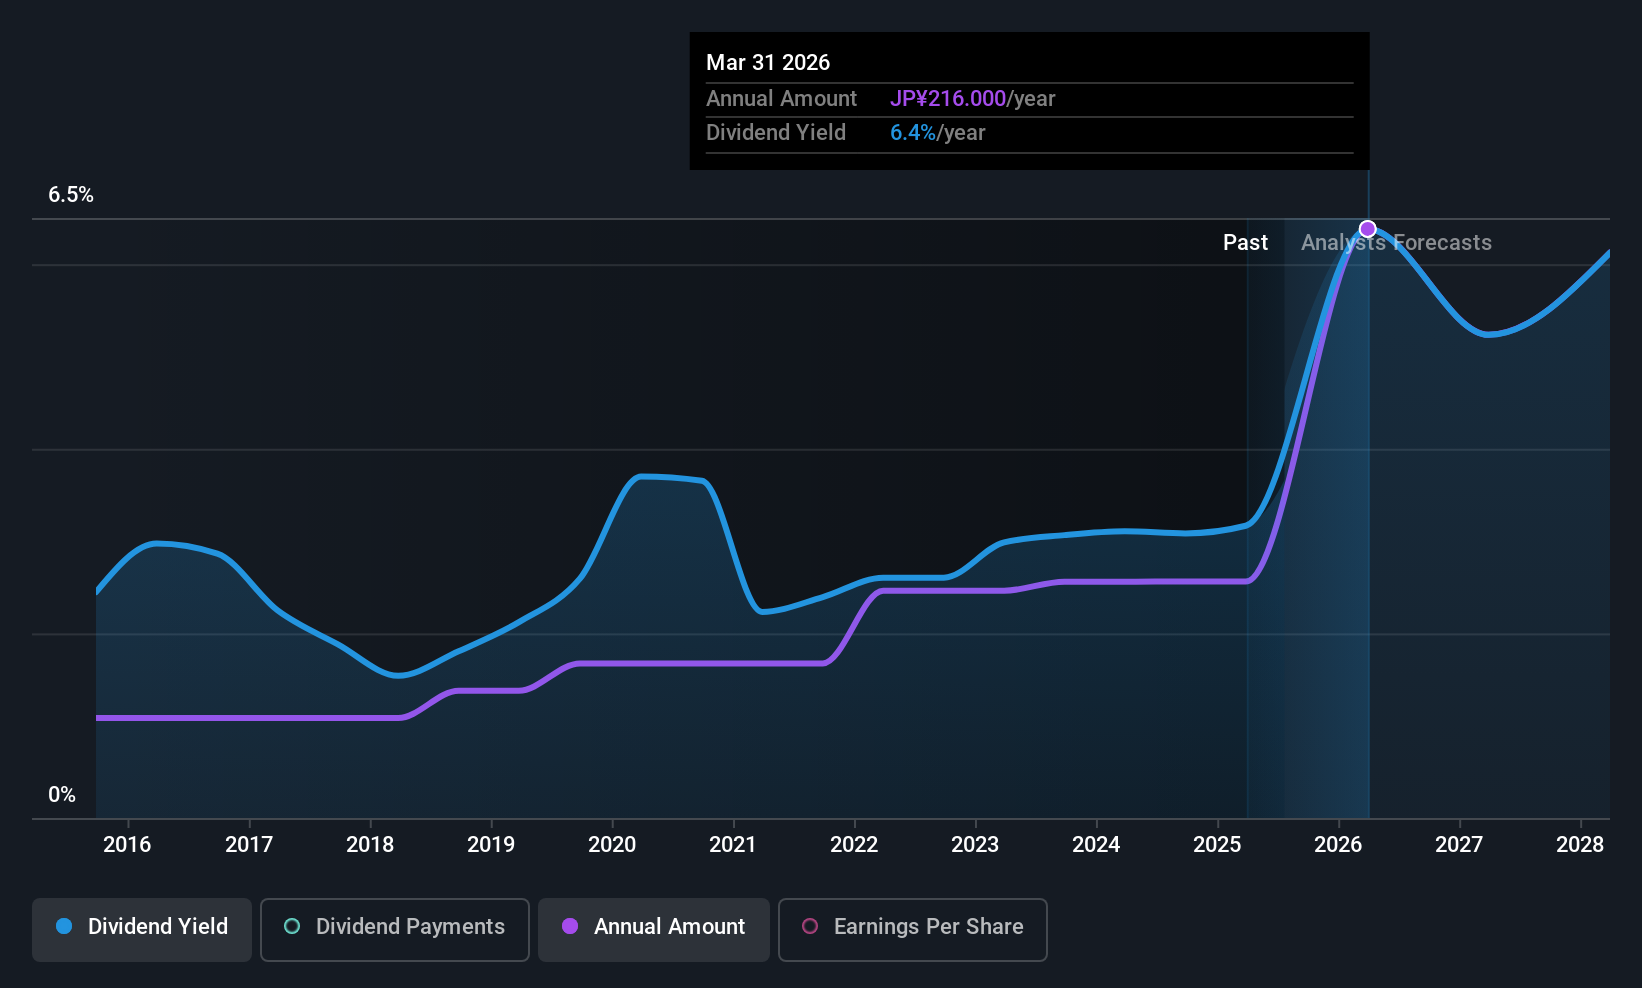This screenshot has height=988, width=1642.
Task: Click the purple Annual Amount legend dot
Action: tap(570, 926)
